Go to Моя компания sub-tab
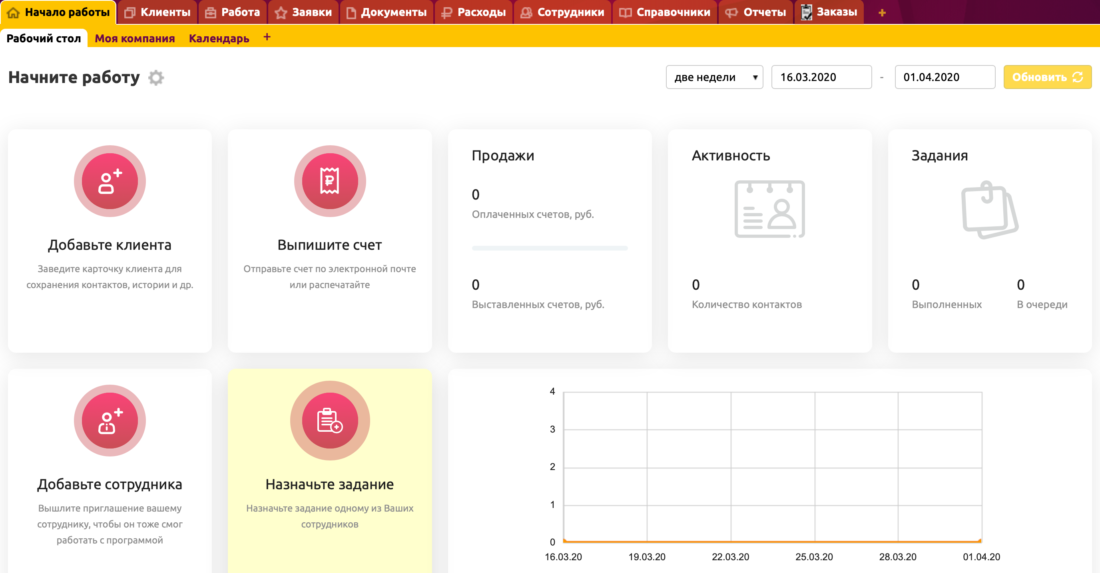This screenshot has width=1100, height=573. [x=135, y=38]
